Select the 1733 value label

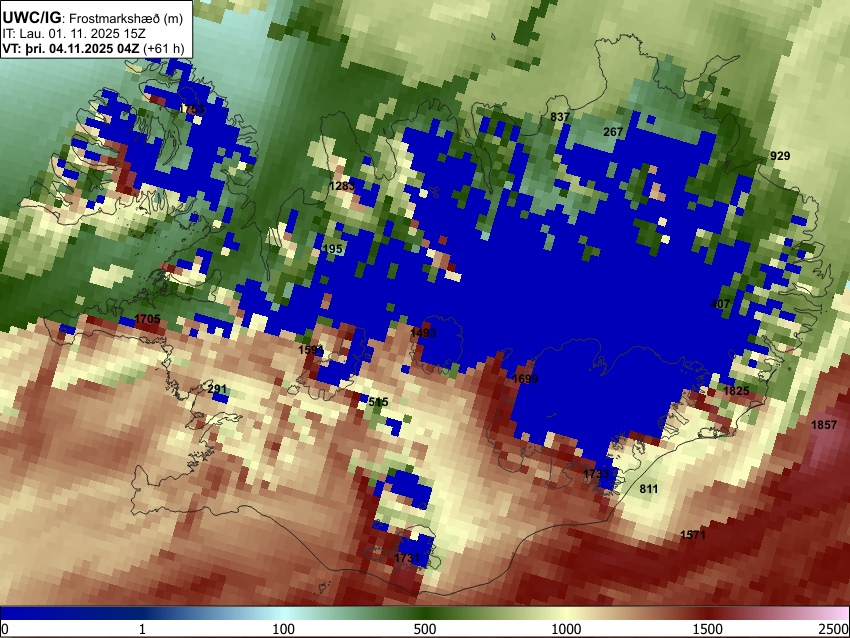[x=596, y=473]
